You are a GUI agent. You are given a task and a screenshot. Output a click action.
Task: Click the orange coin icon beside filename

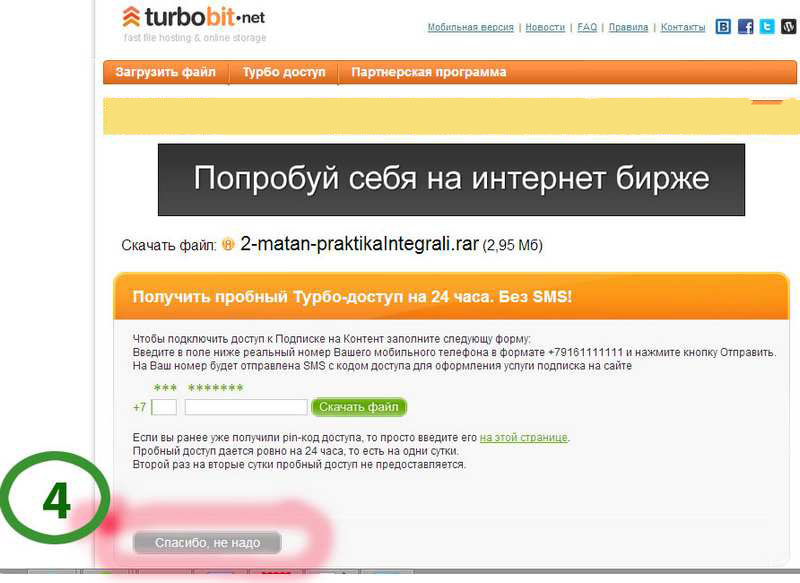(x=228, y=245)
